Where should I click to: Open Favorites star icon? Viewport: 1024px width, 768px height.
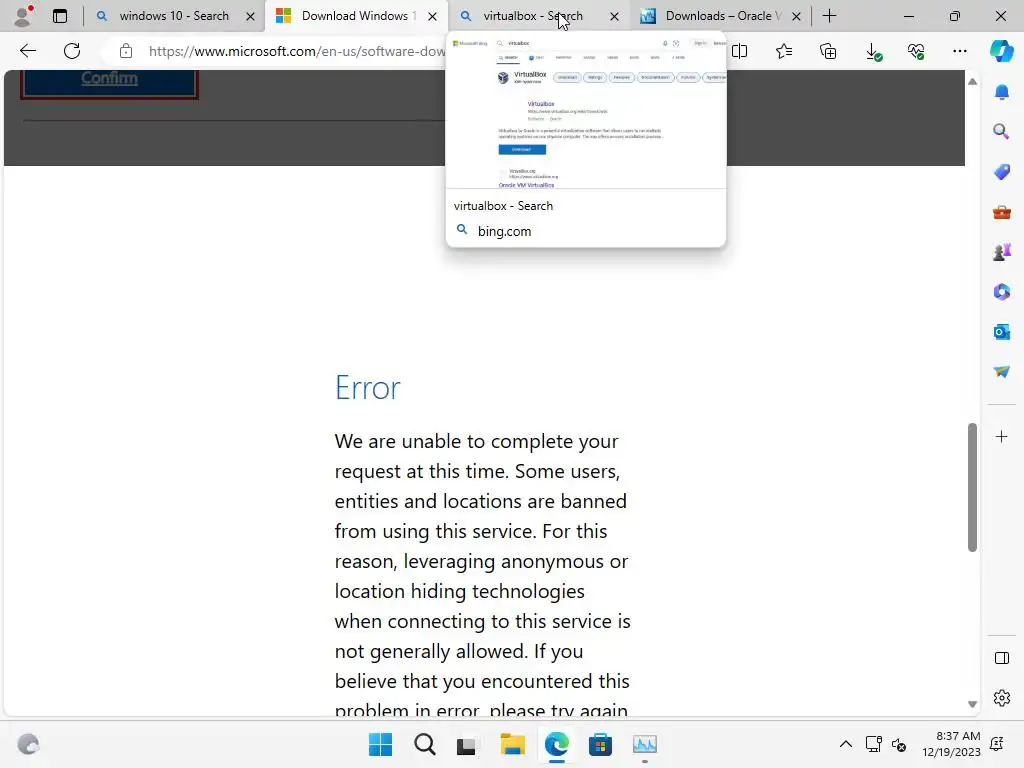coord(784,51)
